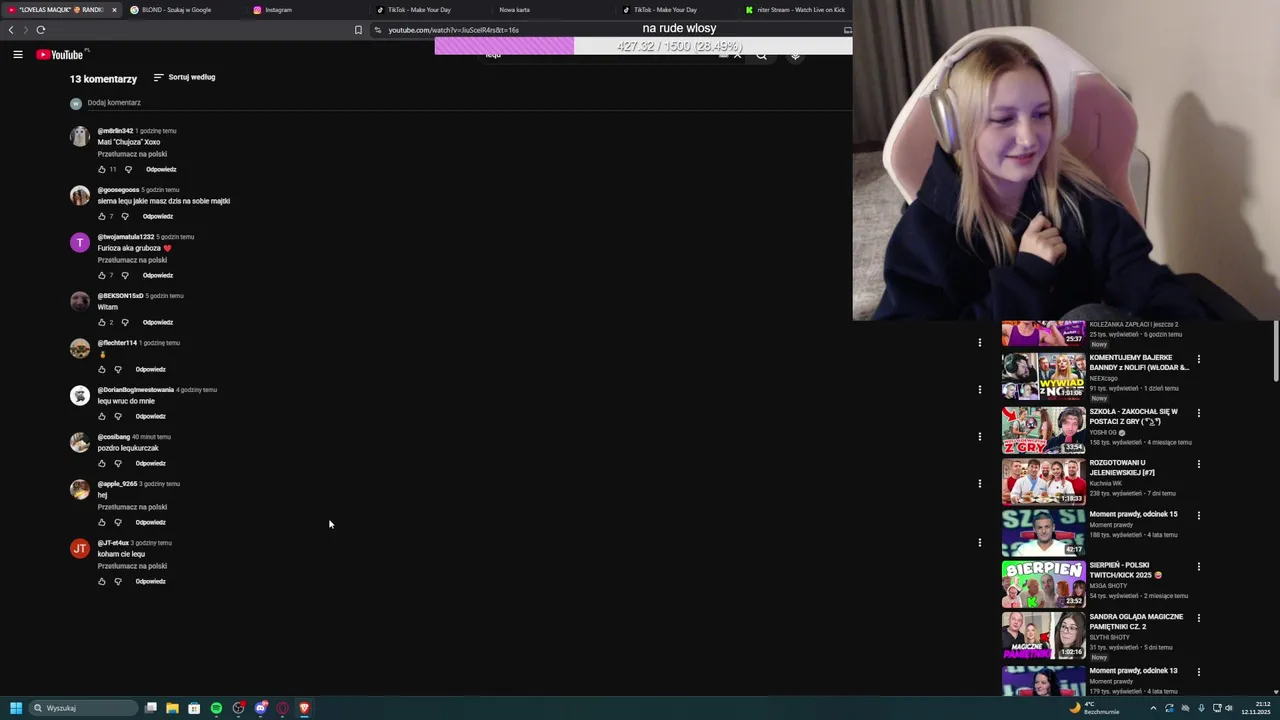Switch to the Nowa karta tab

[555, 10]
